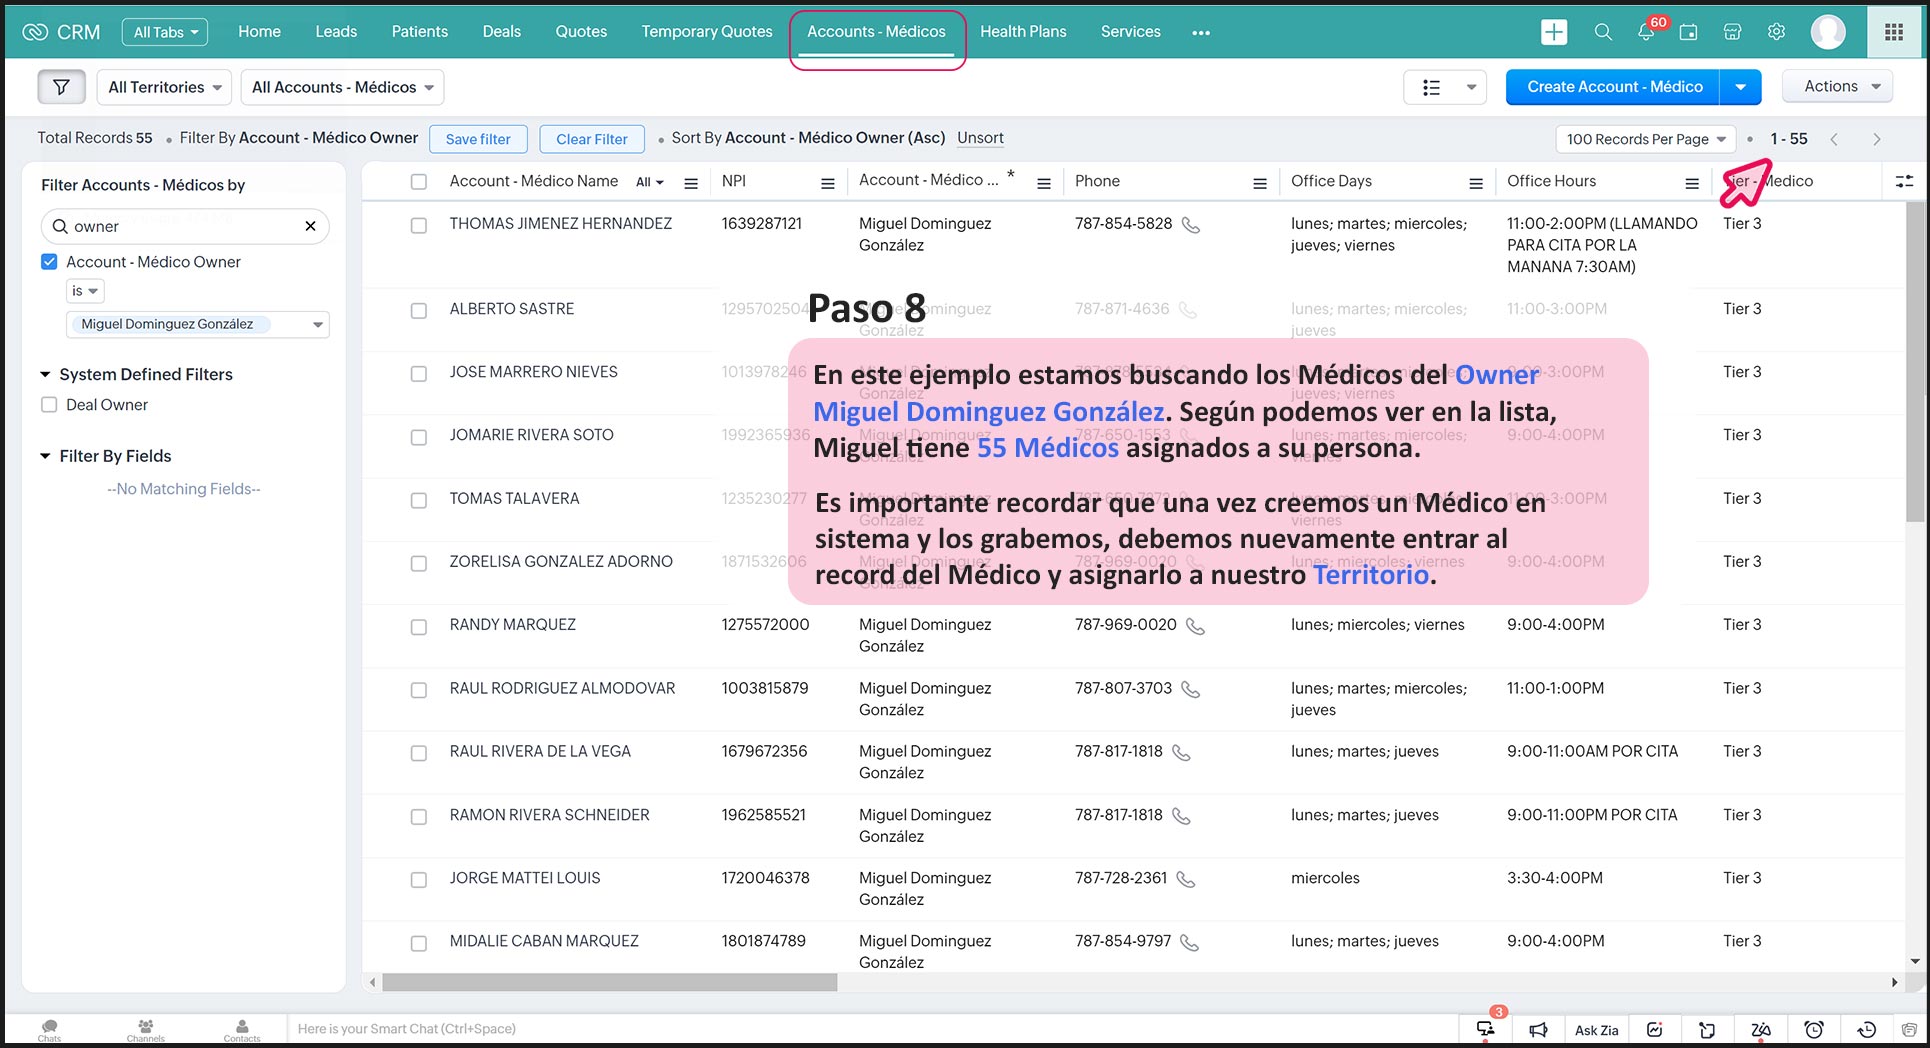The image size is (1930, 1048).
Task: Open notifications bell icon
Action: point(1645,32)
